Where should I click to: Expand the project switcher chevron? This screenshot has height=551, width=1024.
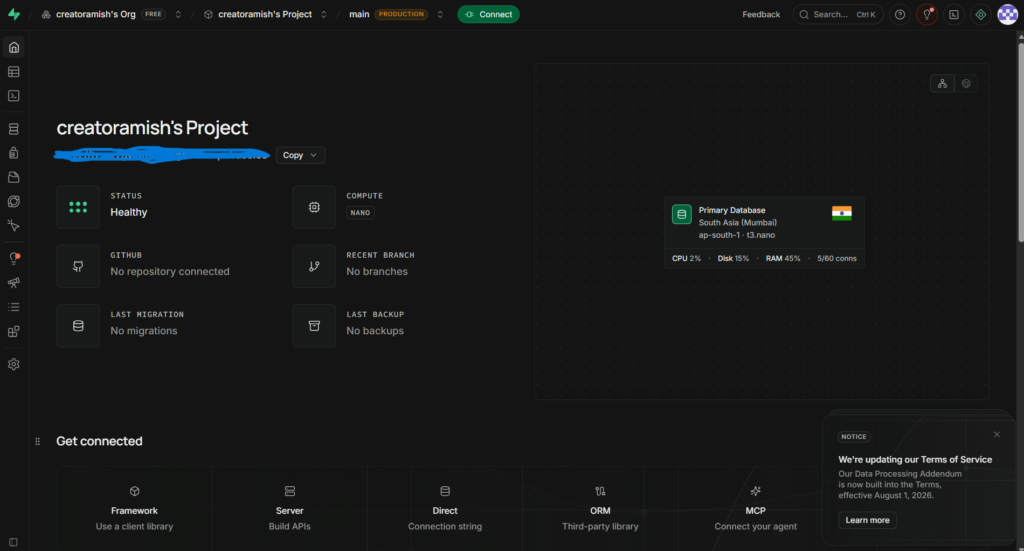323,14
